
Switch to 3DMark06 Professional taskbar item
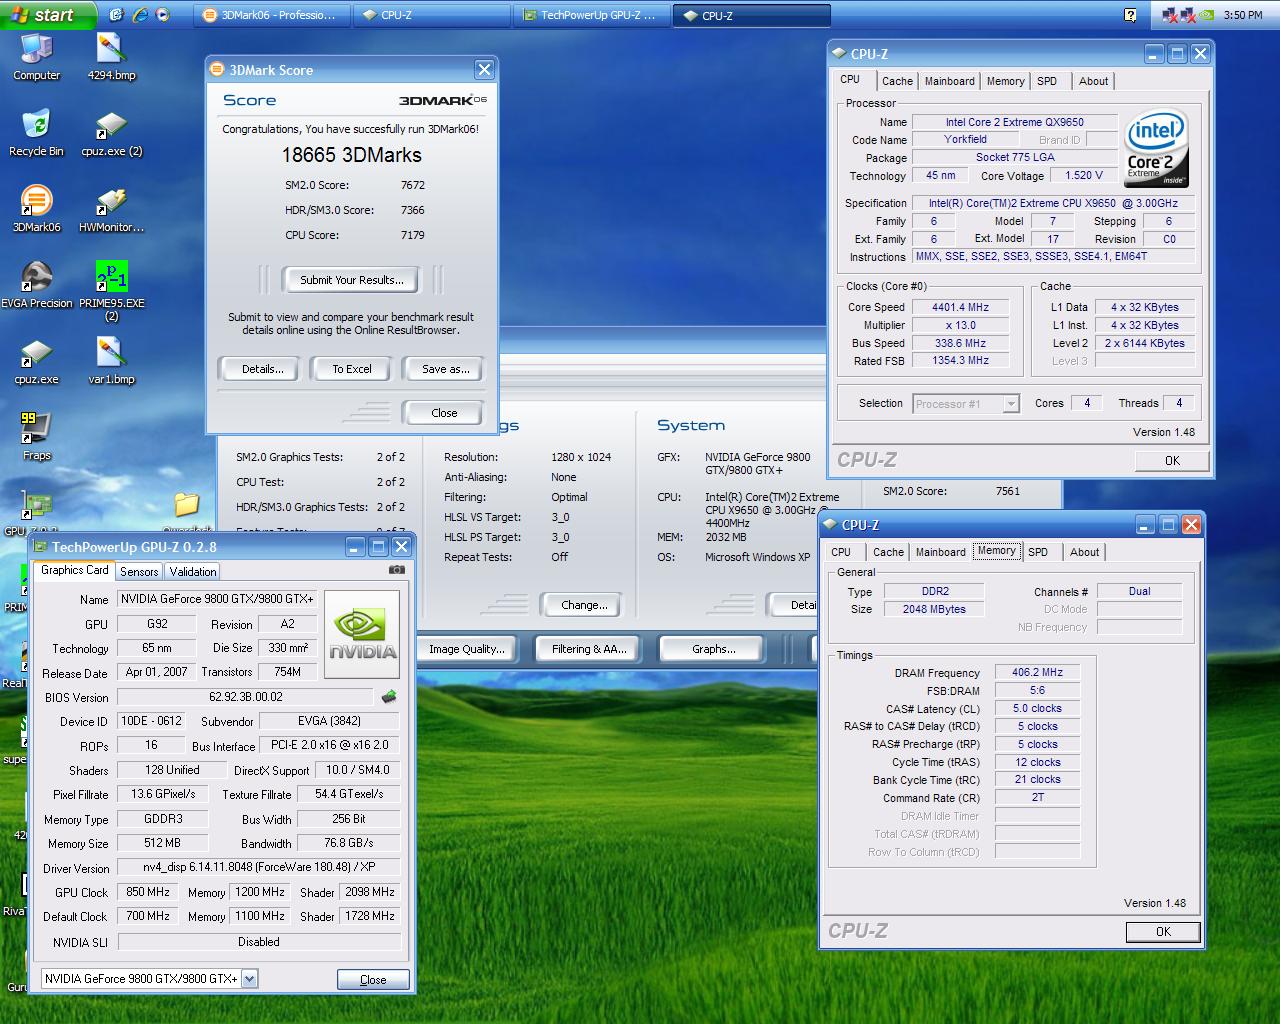272,15
